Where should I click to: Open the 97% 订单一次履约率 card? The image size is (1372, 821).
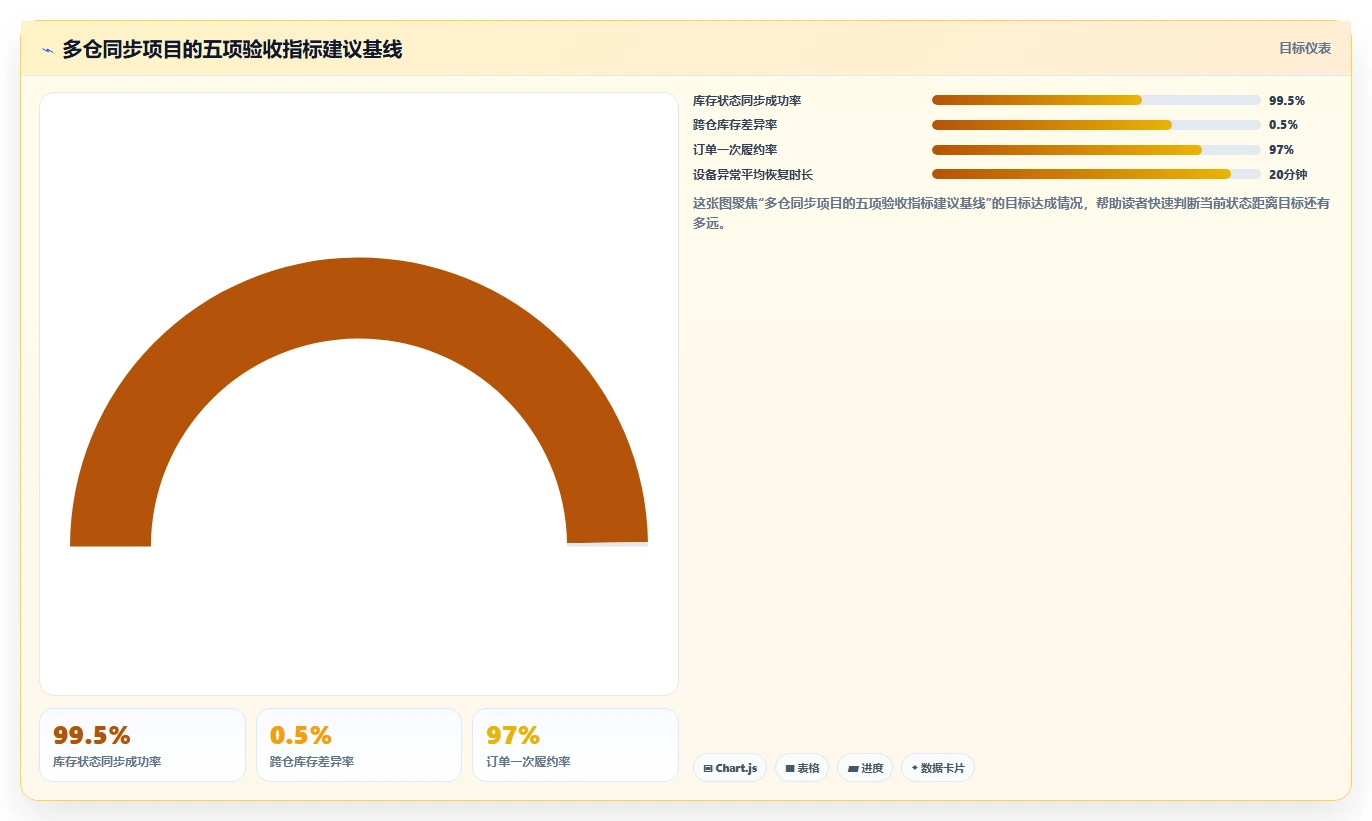[x=575, y=745]
